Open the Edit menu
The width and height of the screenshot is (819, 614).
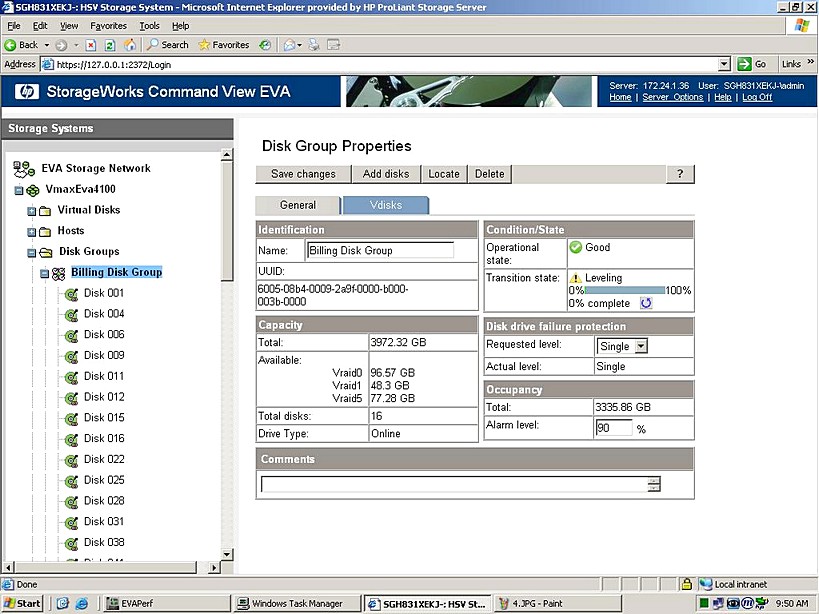pos(40,26)
